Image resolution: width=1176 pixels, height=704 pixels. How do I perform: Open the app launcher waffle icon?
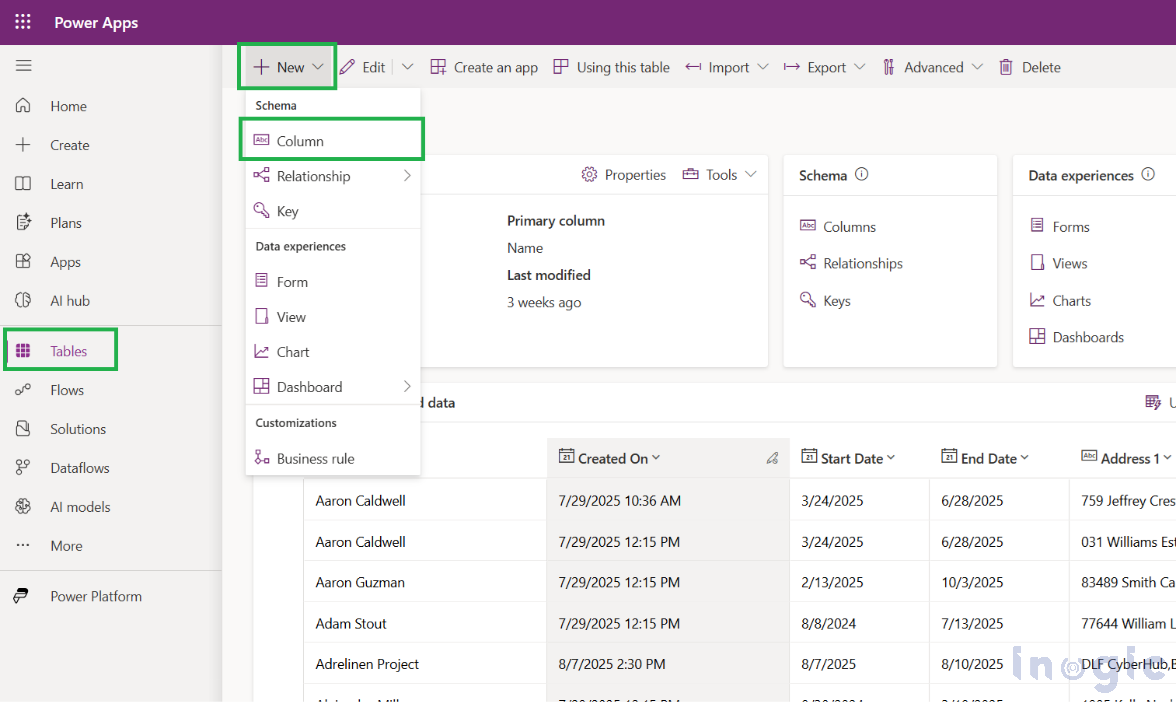tap(23, 22)
